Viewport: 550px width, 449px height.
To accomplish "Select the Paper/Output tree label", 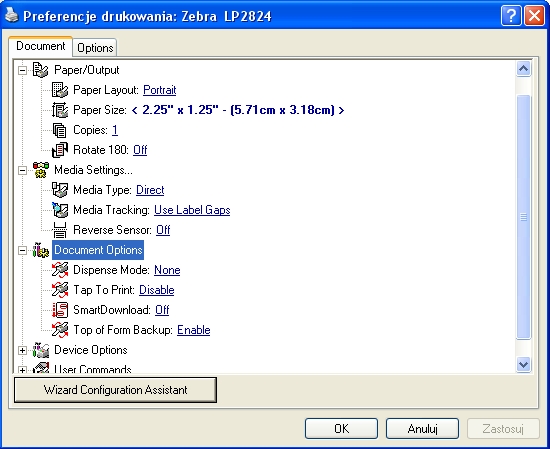I will pyautogui.click(x=87, y=70).
